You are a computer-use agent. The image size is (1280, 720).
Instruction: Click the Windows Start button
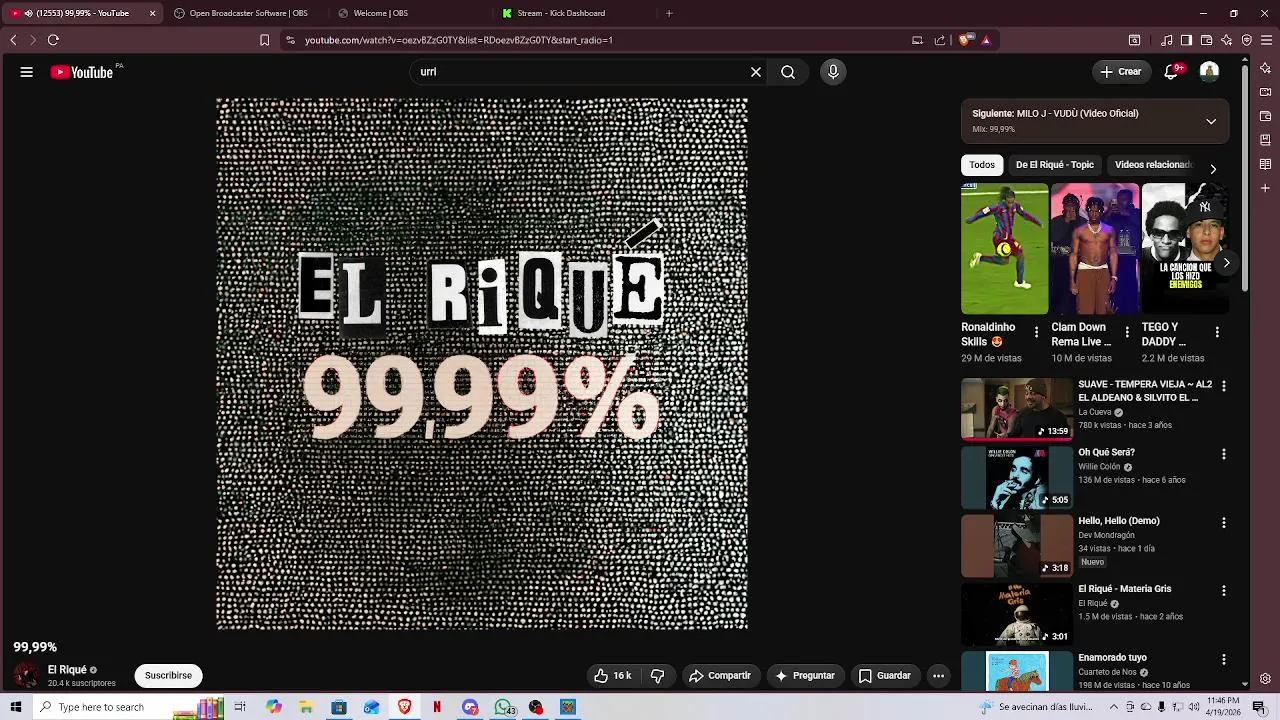coord(15,707)
